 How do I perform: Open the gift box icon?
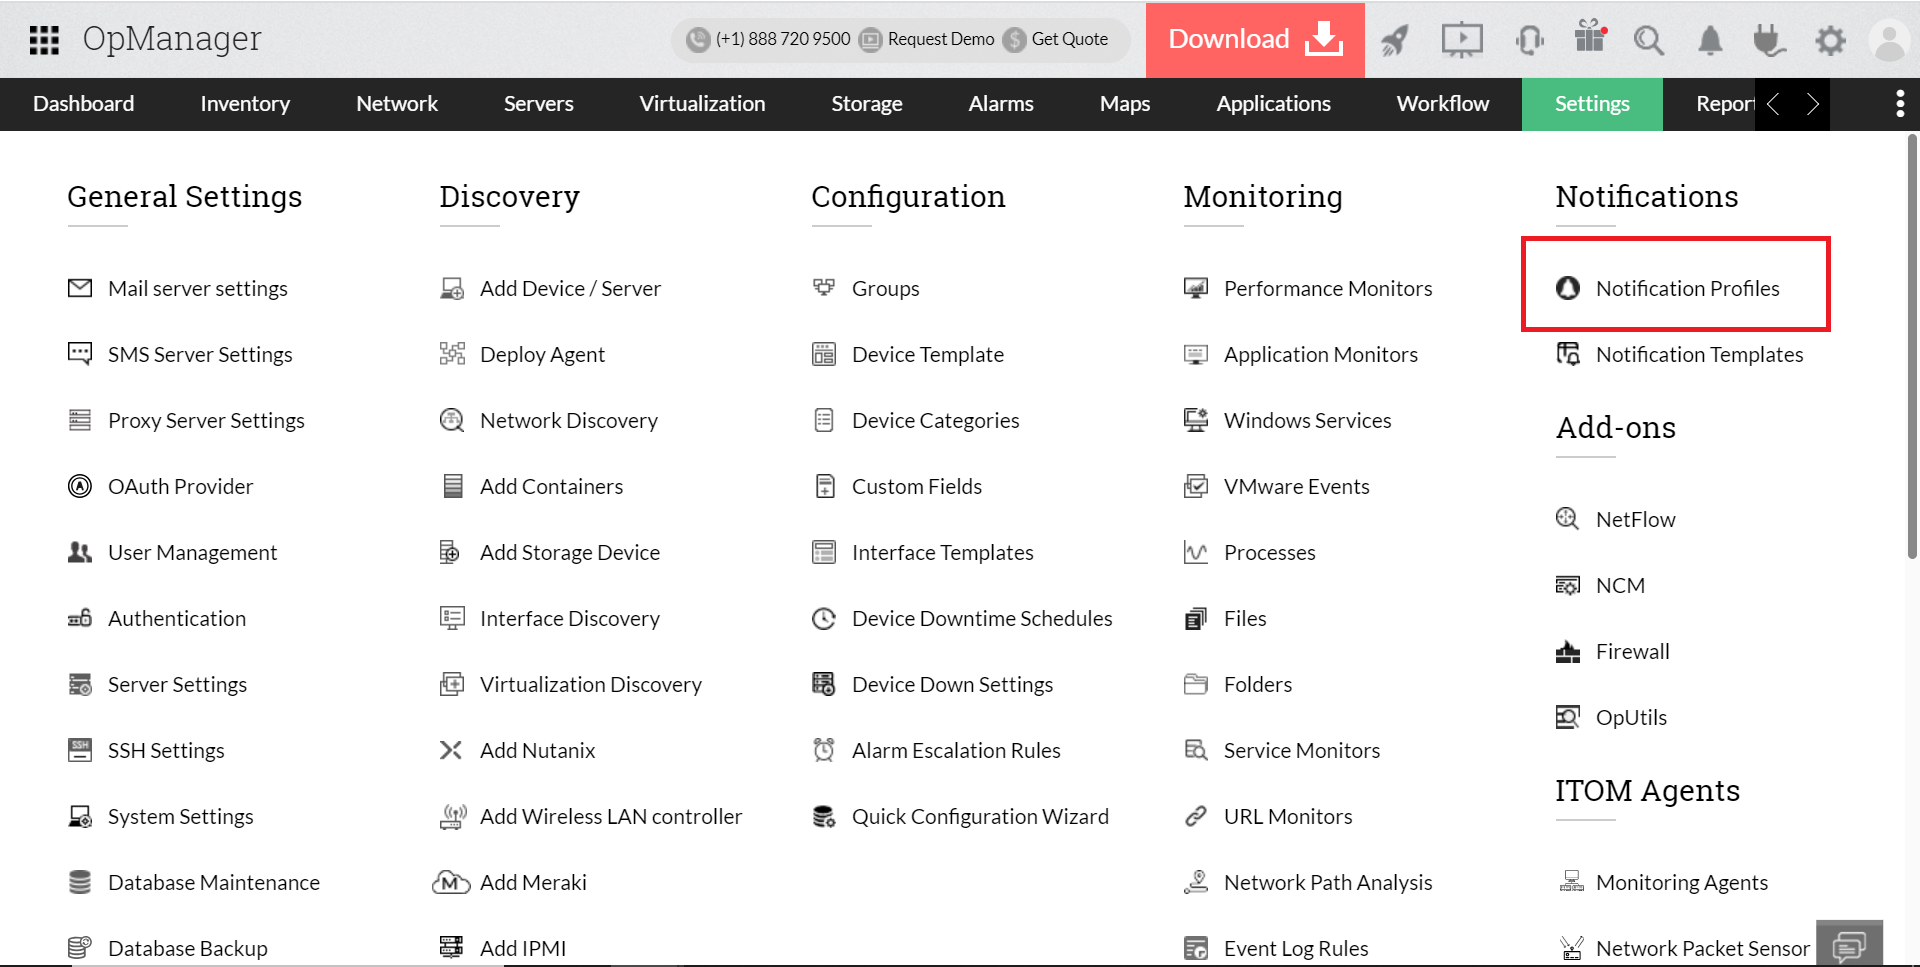[x=1590, y=36]
